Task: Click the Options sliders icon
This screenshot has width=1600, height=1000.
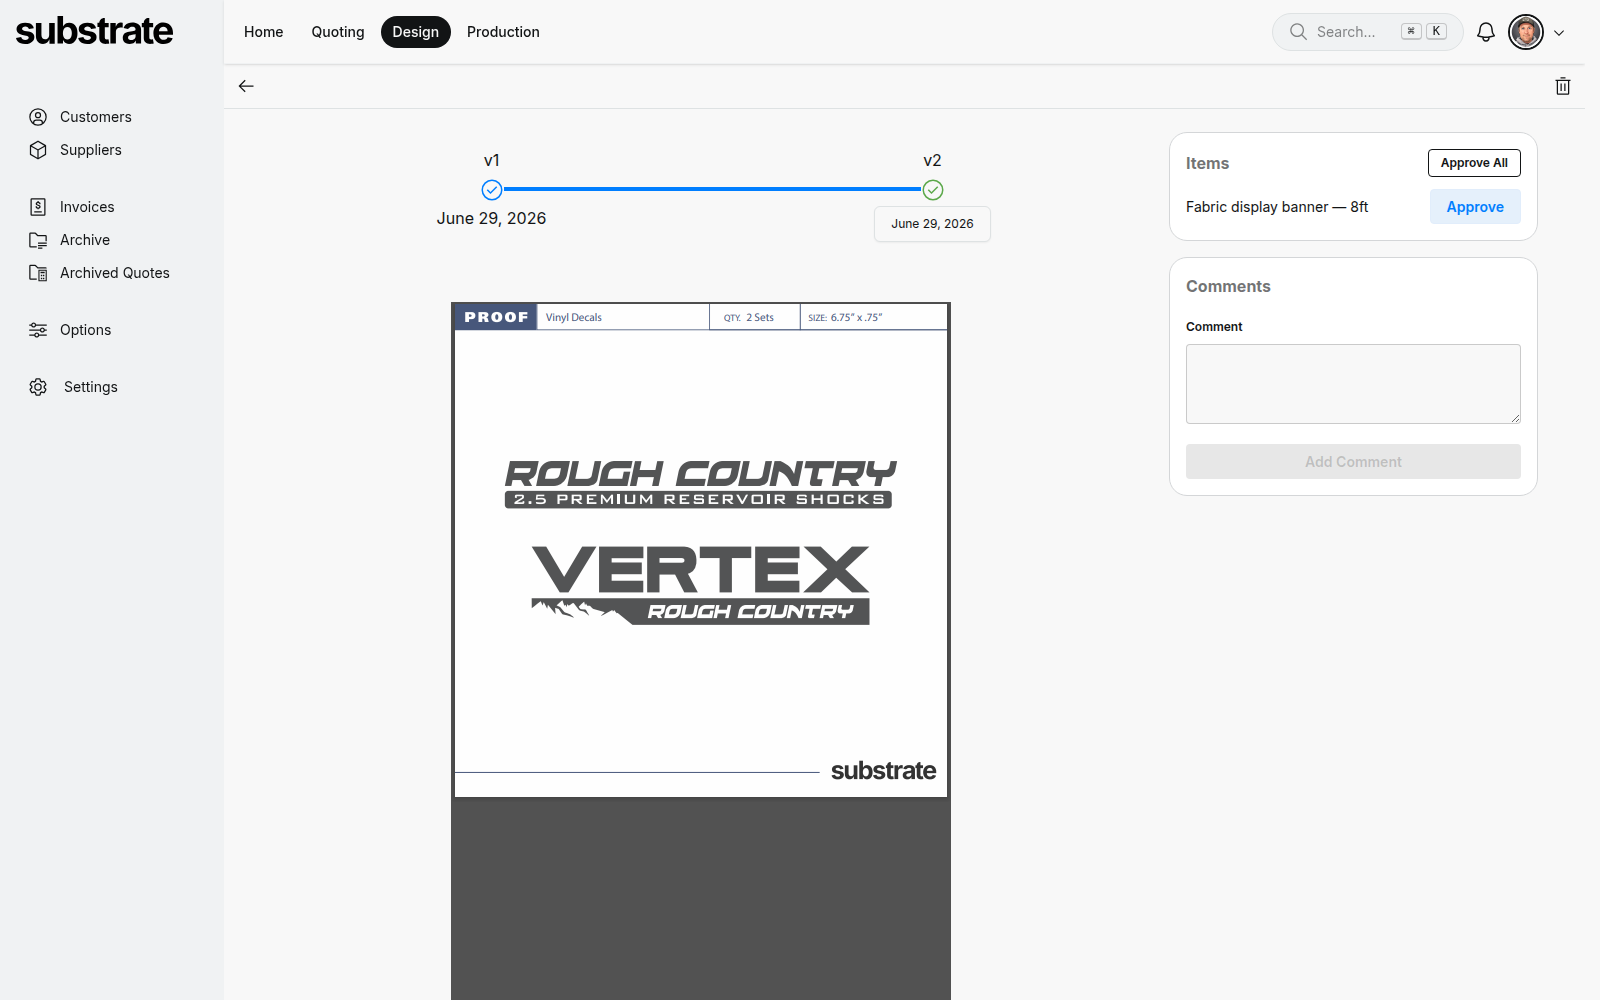Action: [38, 330]
